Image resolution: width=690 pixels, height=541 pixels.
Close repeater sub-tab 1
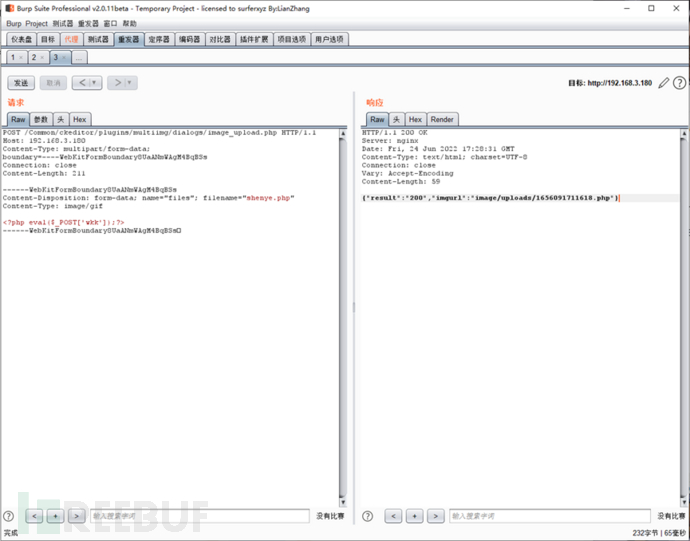[21, 58]
